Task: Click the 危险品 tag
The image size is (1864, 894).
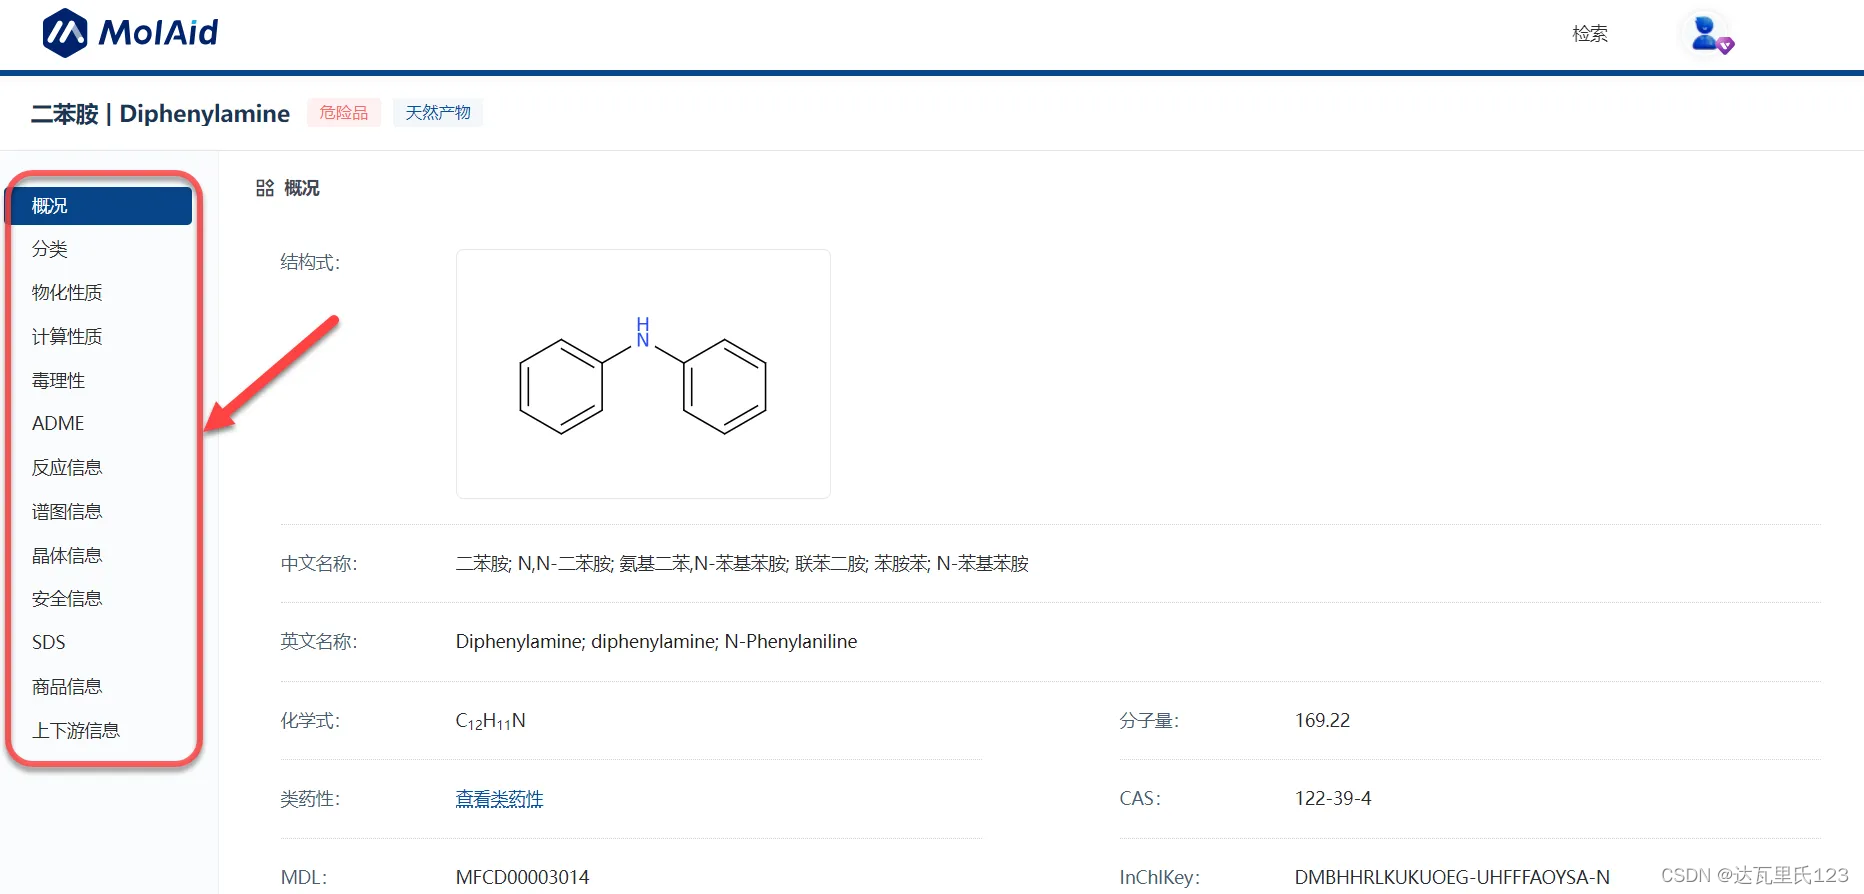Action: 344,113
